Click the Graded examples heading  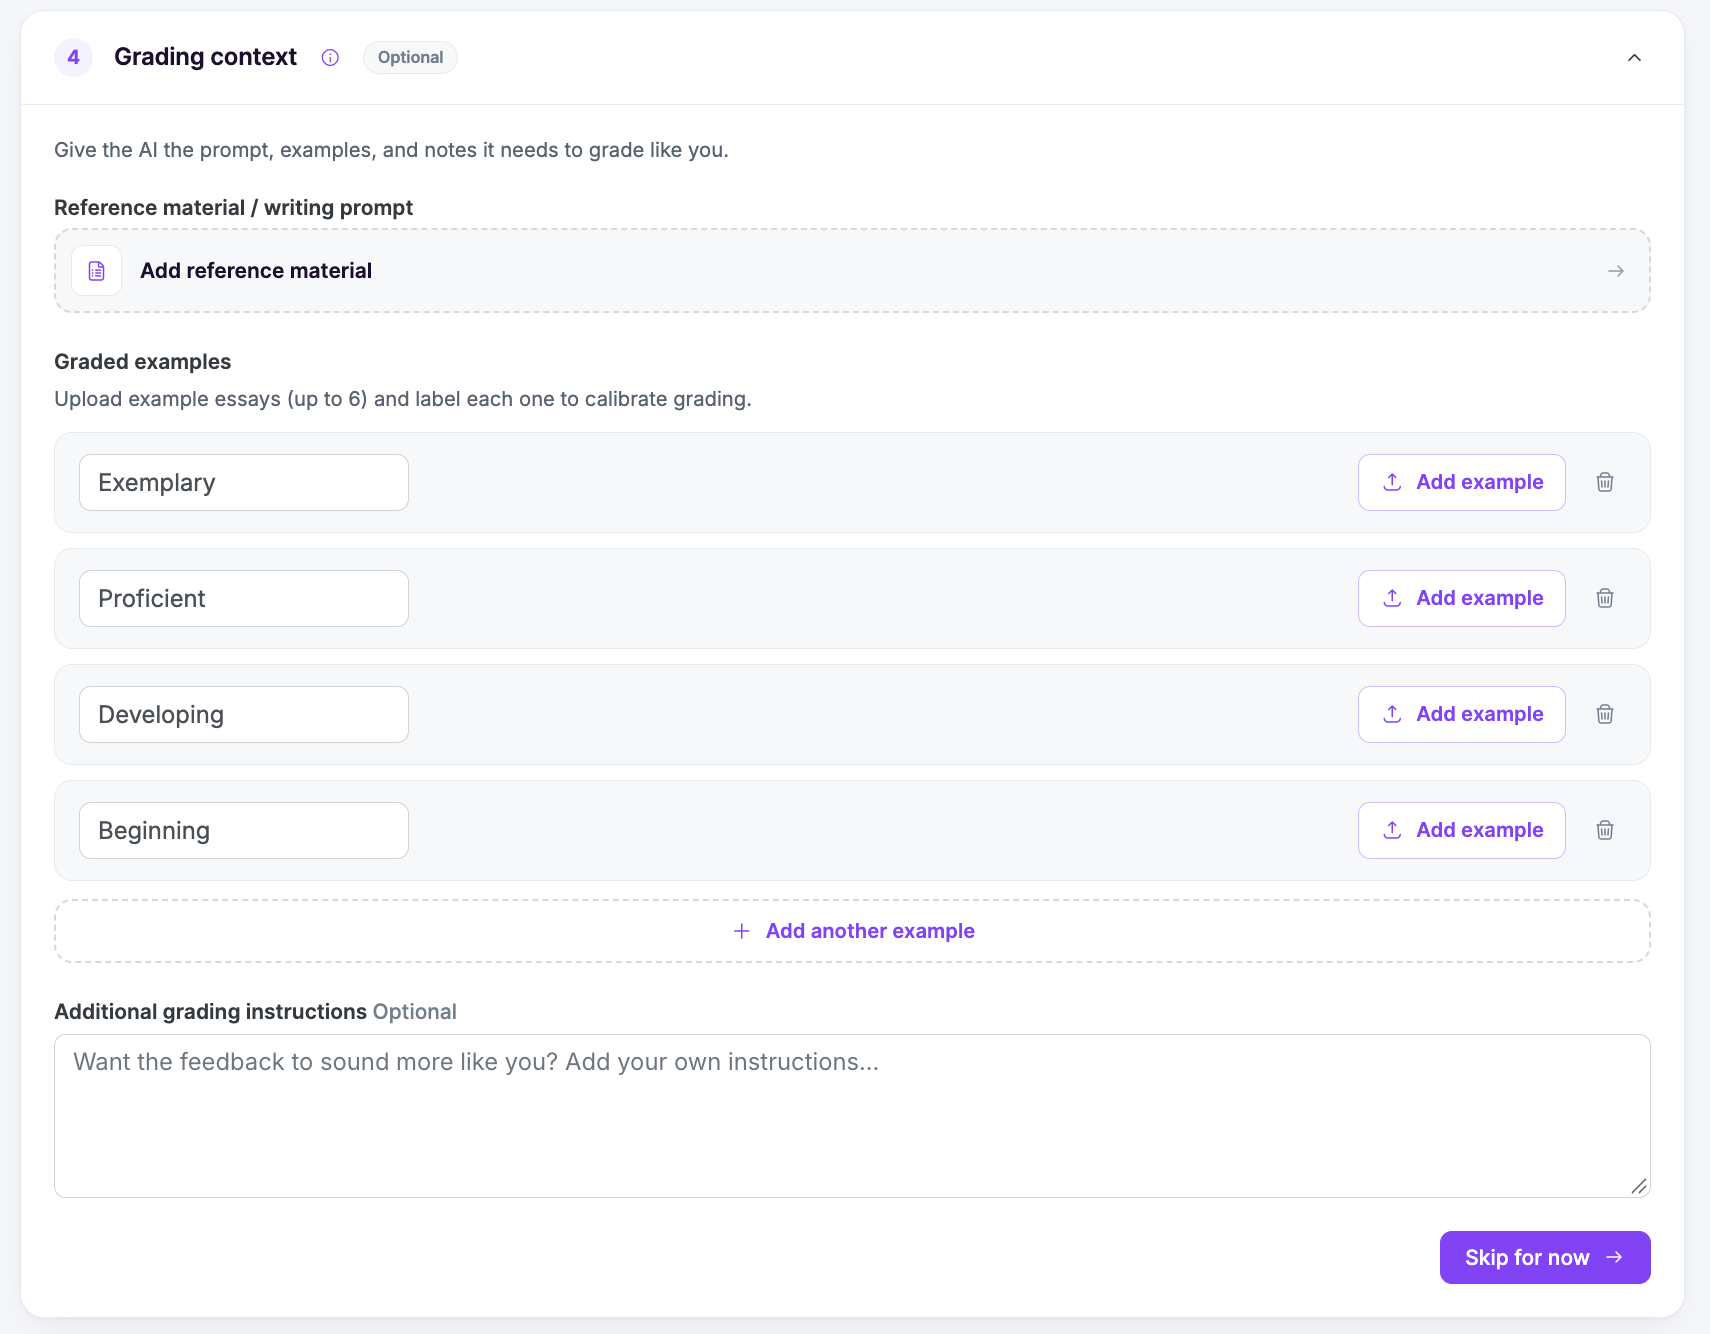point(142,362)
